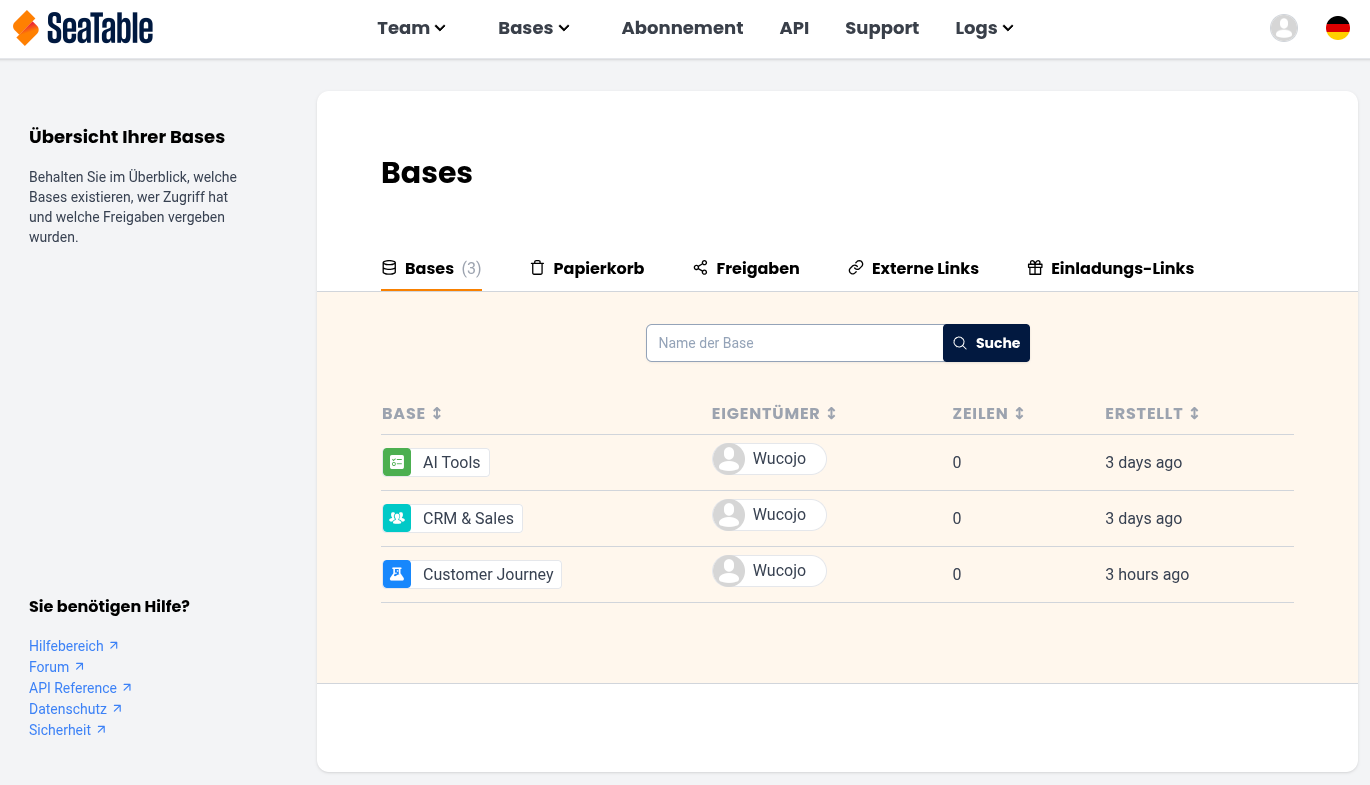This screenshot has width=1370, height=785.
Task: Open the Logs dropdown menu
Action: (984, 28)
